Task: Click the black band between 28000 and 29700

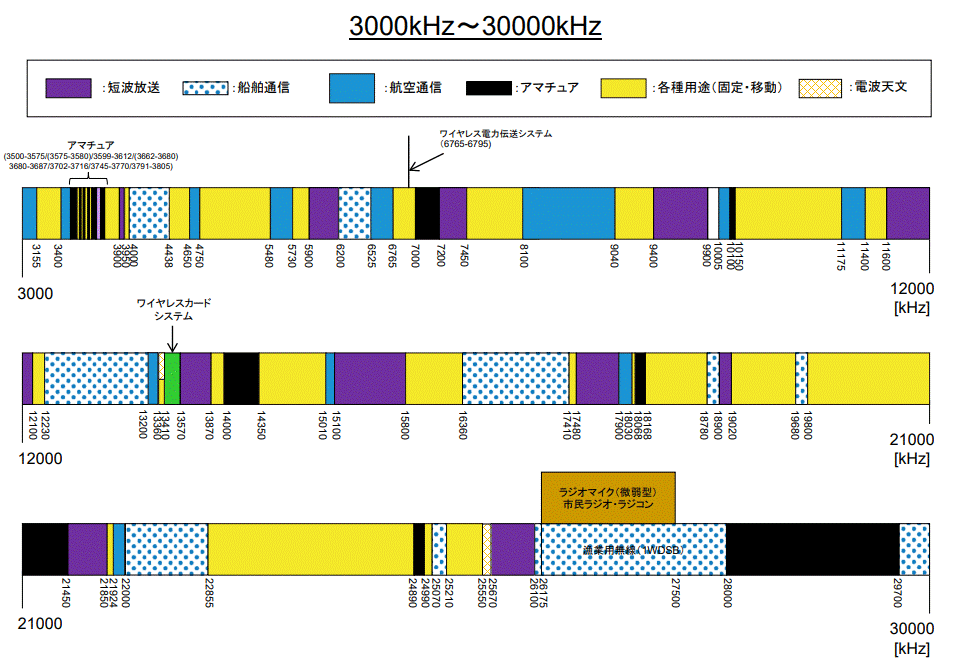Action: pos(812,548)
